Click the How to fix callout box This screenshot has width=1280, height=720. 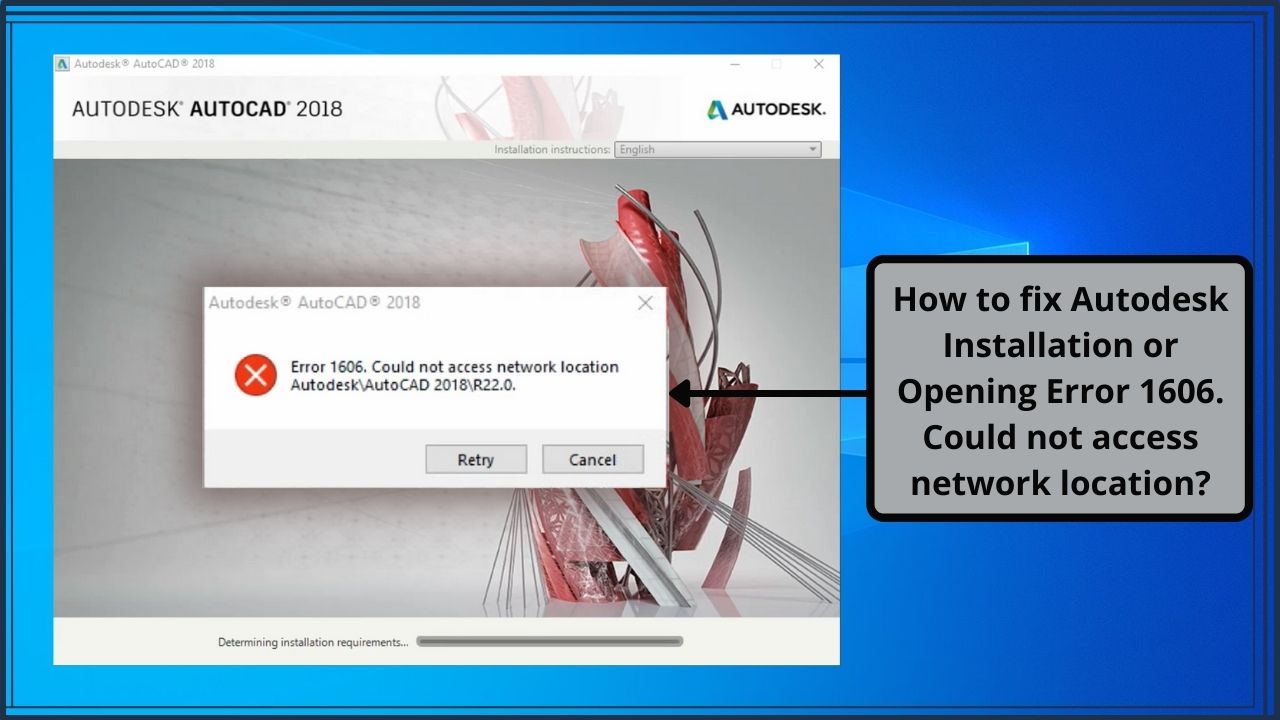tap(1059, 389)
